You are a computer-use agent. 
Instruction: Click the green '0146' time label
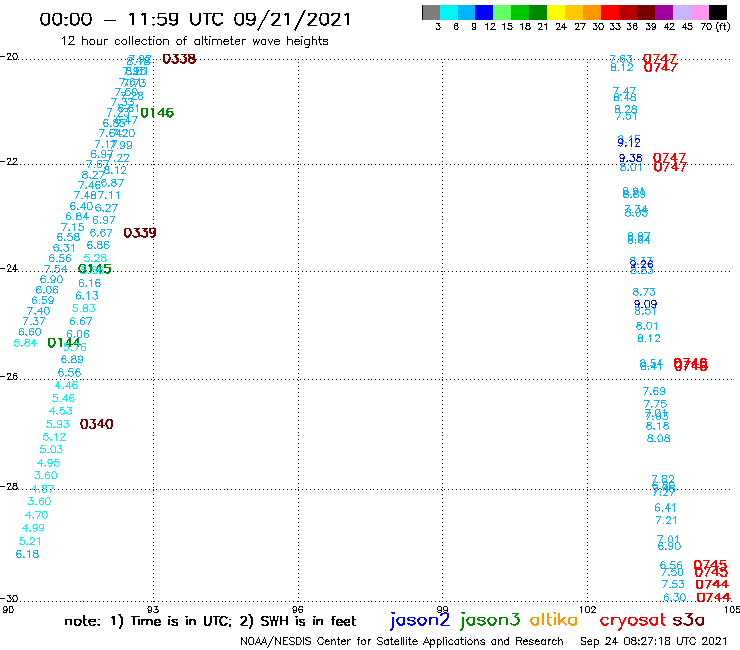click(x=157, y=113)
